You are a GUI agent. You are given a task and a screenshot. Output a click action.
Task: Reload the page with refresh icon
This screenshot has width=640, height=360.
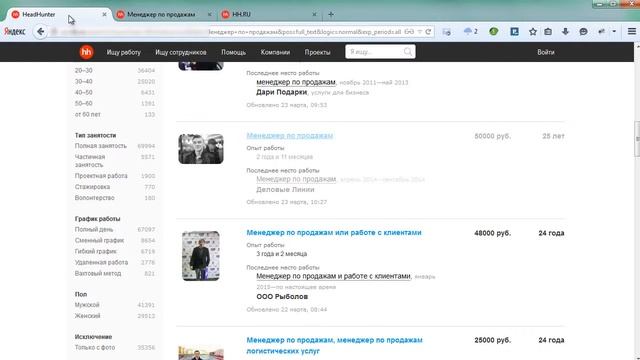428,31
